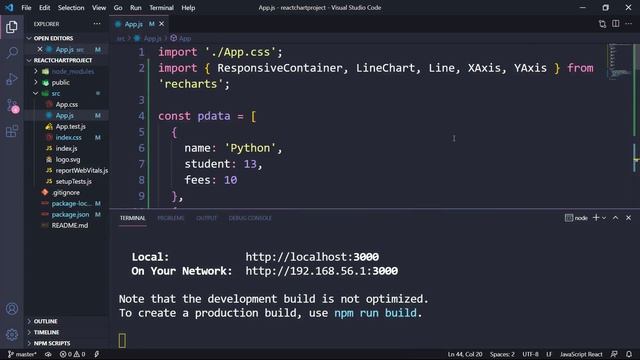Open the feedback icon in status bar

click(614, 354)
